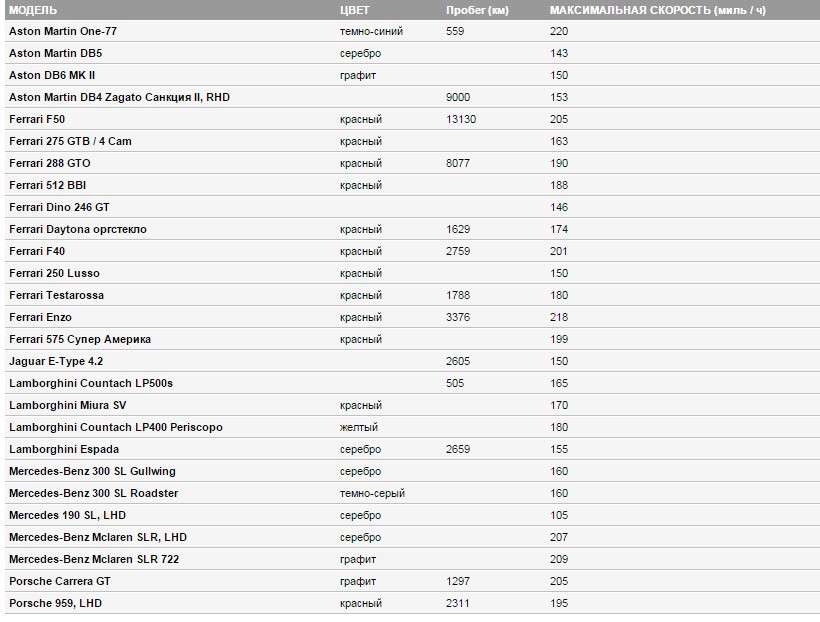
Task: Select the 'Mercedes-Benz Mclaren SLR, LHD' name
Action: point(98,537)
